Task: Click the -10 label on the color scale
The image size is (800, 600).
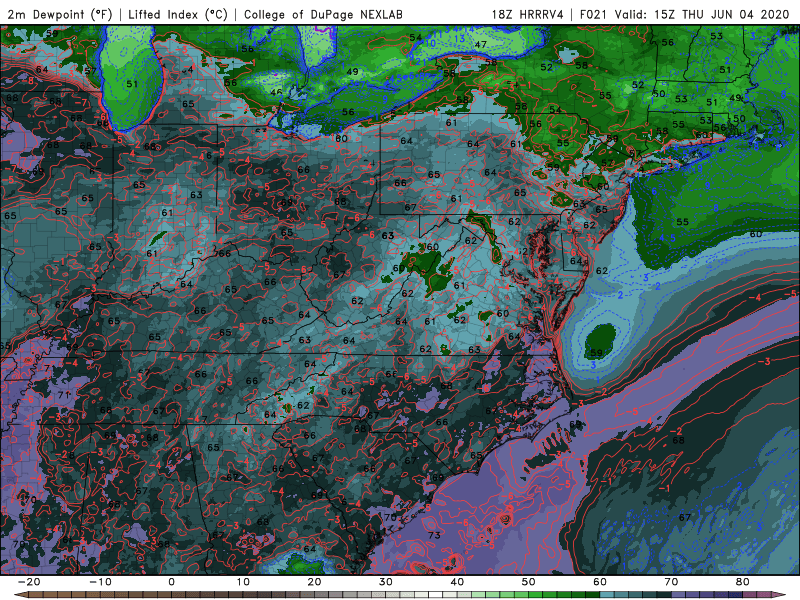Action: pos(100,582)
